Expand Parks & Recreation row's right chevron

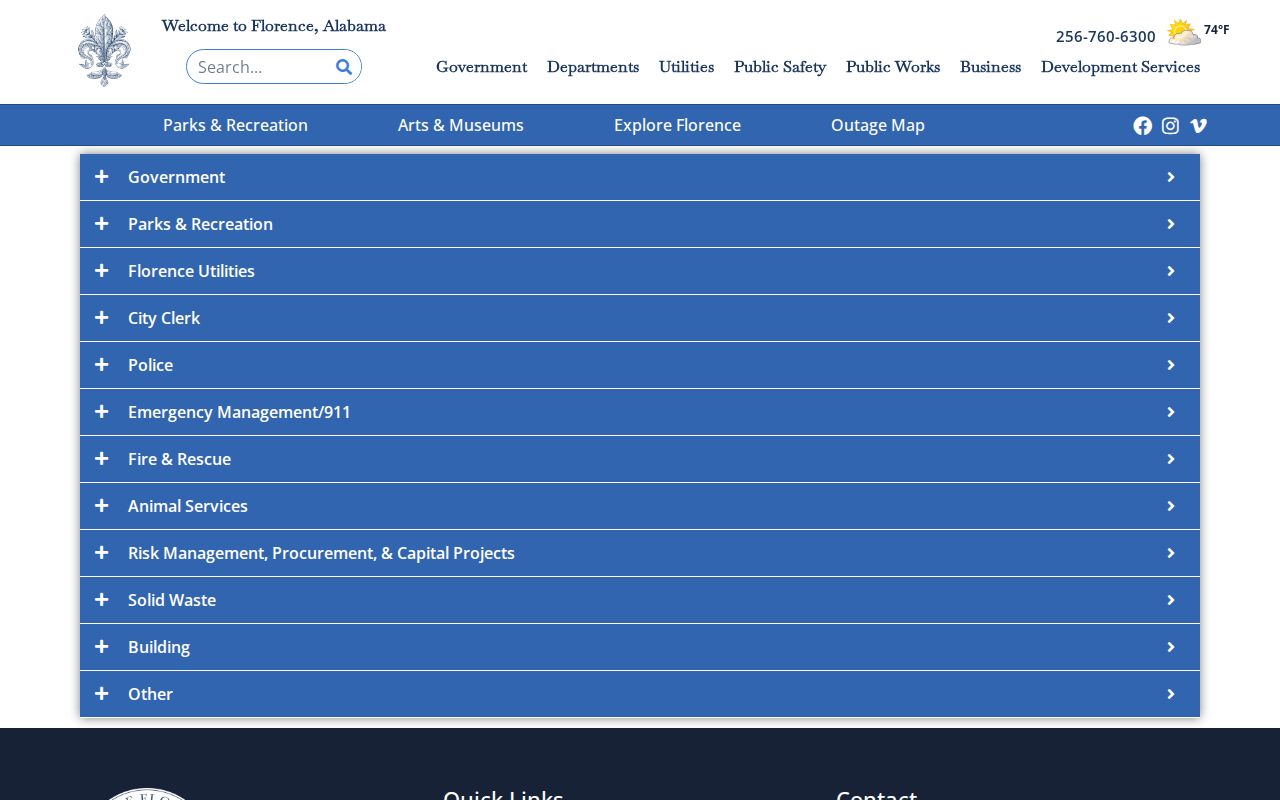click(x=1170, y=224)
